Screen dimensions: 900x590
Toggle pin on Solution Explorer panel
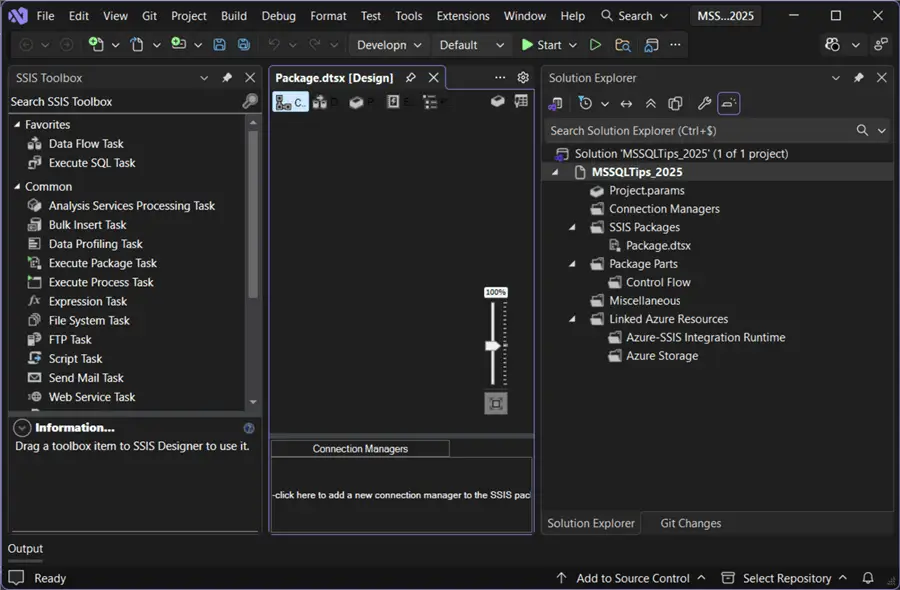pyautogui.click(x=859, y=77)
